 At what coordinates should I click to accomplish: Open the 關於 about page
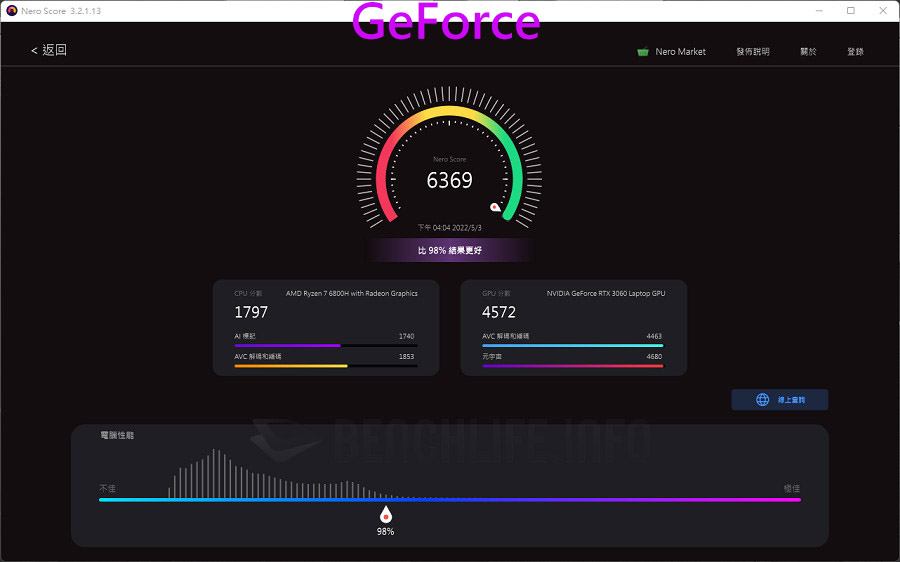(808, 52)
